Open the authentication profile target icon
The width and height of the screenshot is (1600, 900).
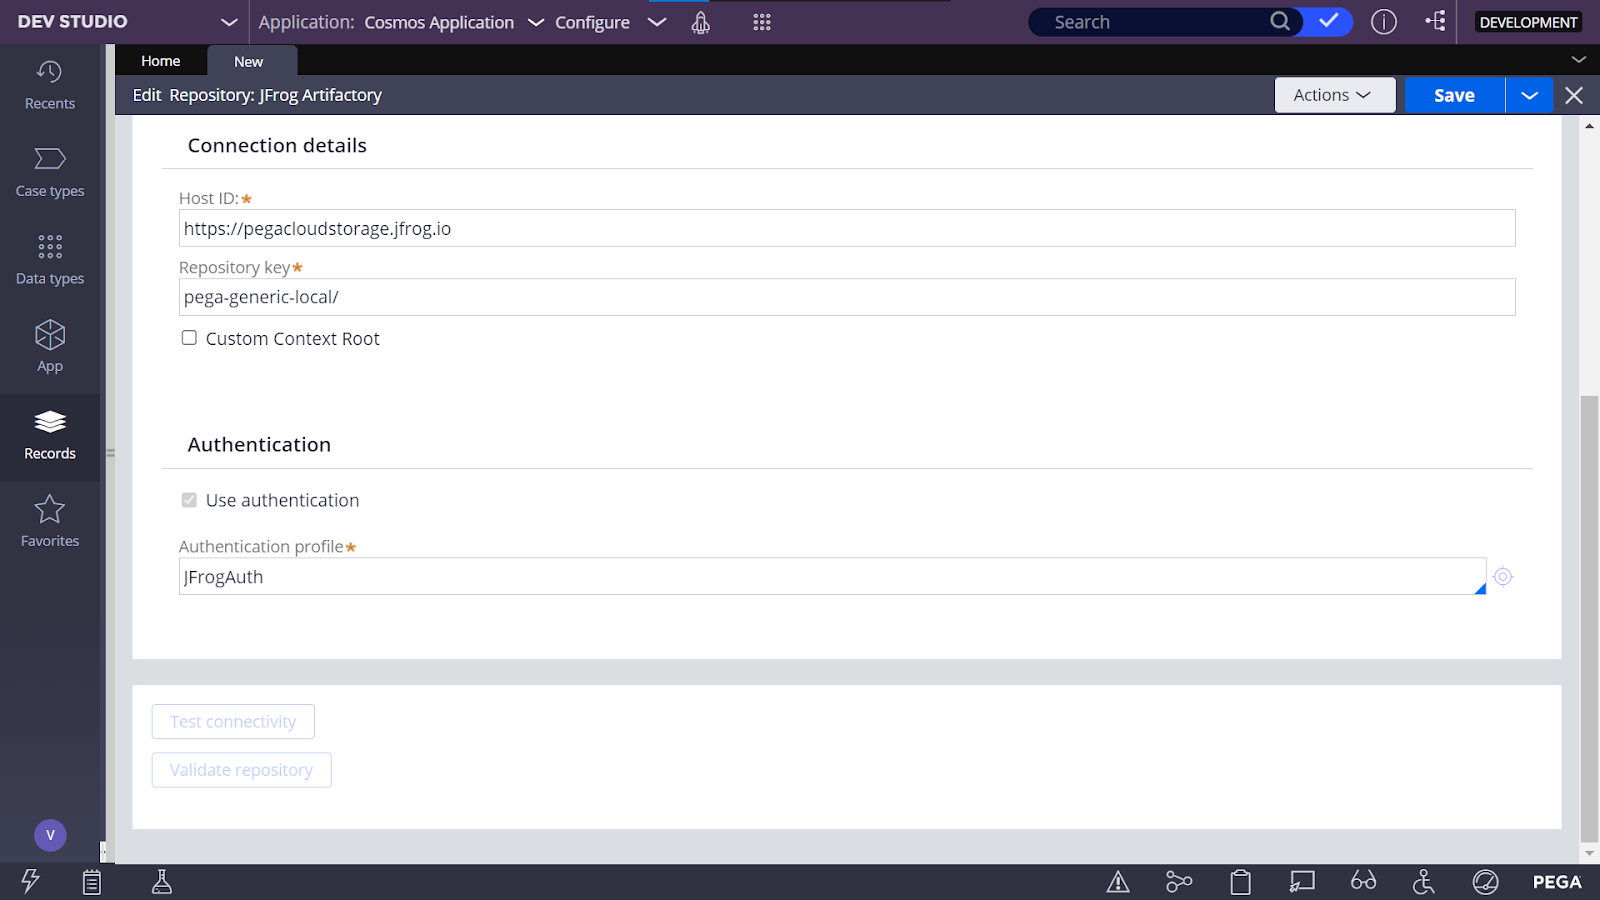coord(1503,577)
